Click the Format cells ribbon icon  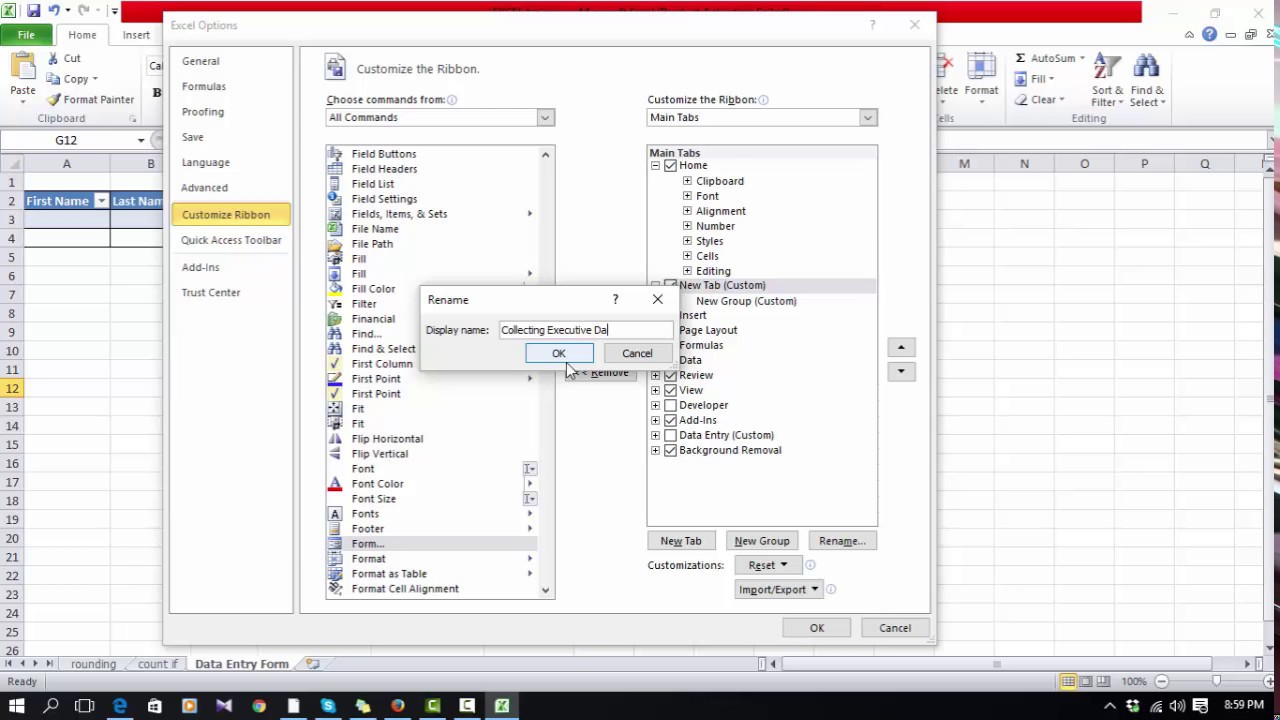[981, 67]
